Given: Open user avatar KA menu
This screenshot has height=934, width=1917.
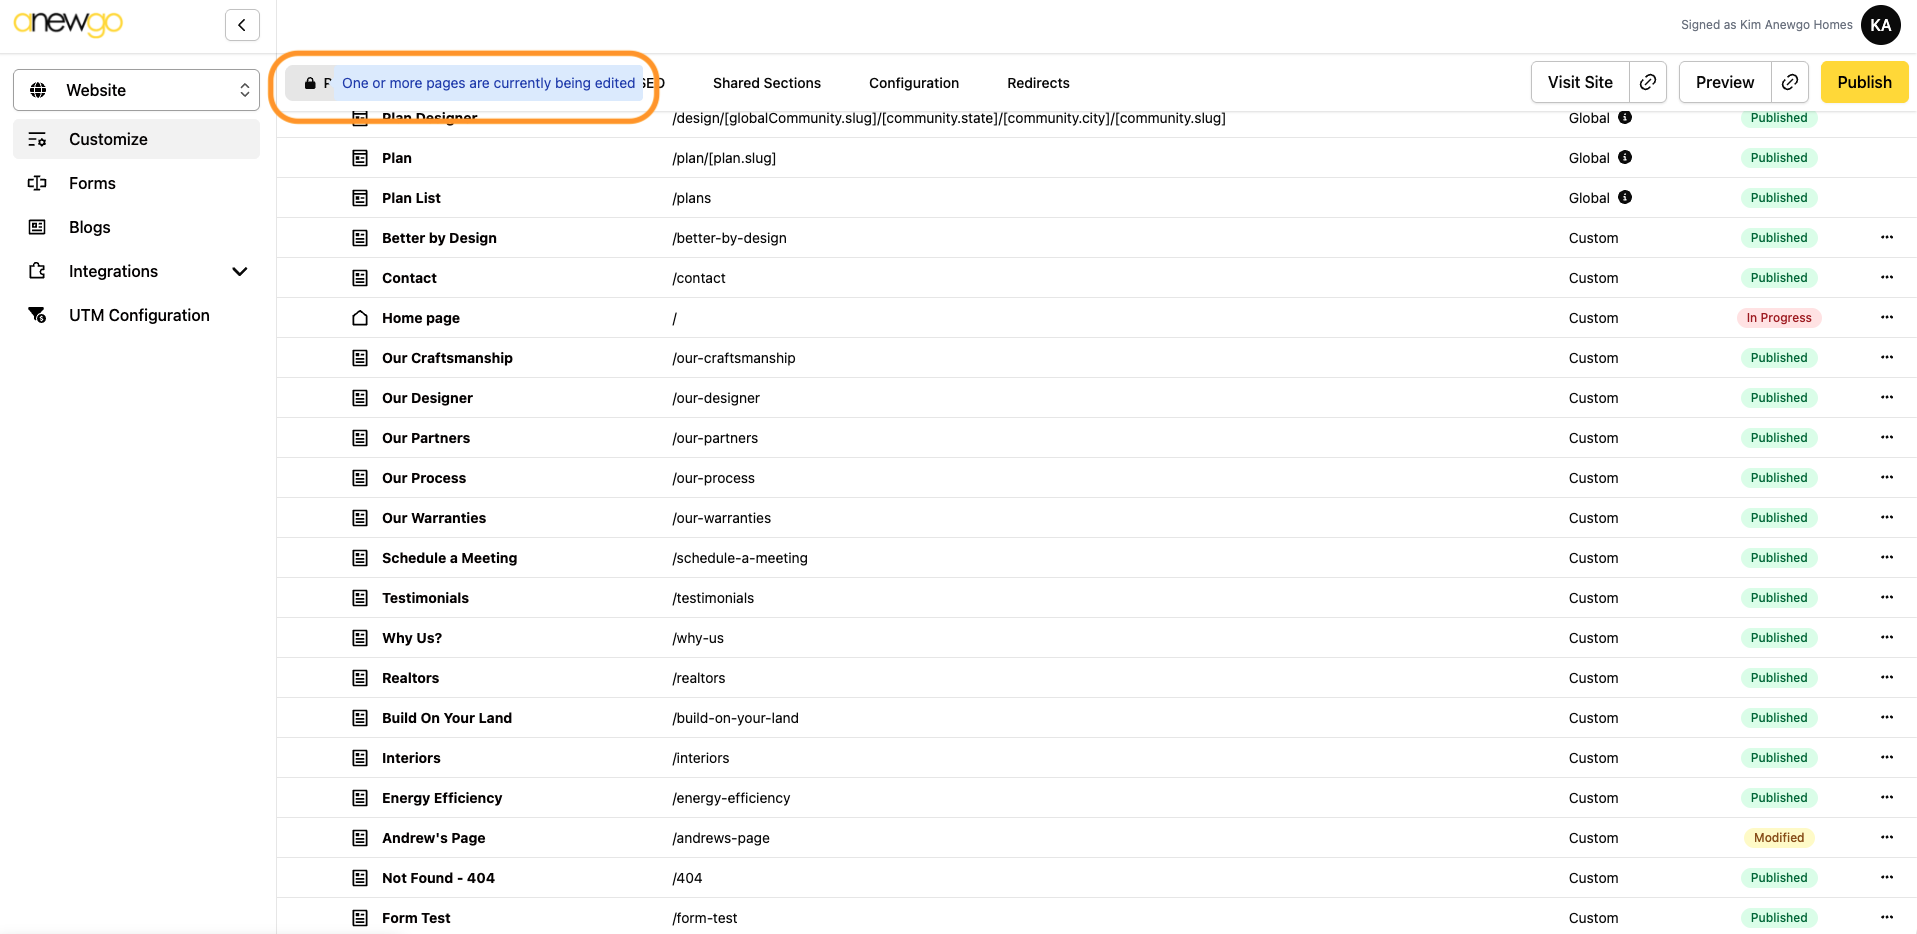Looking at the screenshot, I should (x=1880, y=25).
